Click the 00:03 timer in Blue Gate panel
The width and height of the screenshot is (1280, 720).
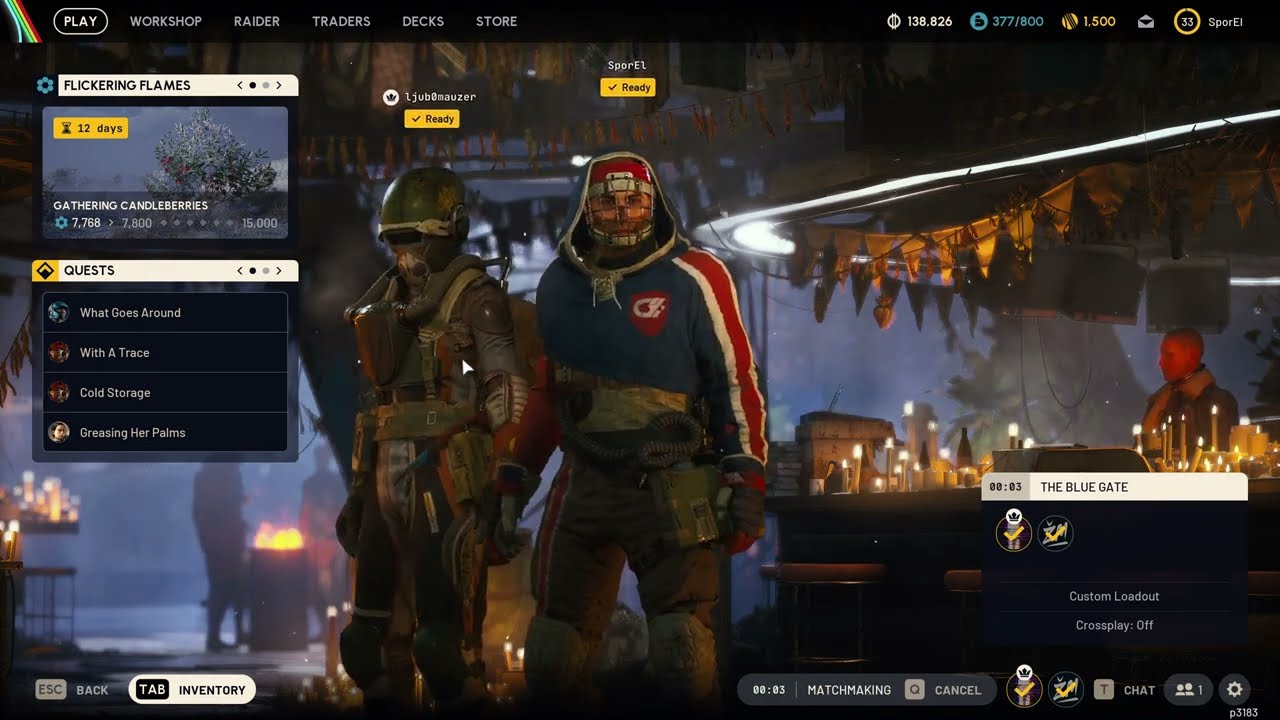pyautogui.click(x=1005, y=487)
